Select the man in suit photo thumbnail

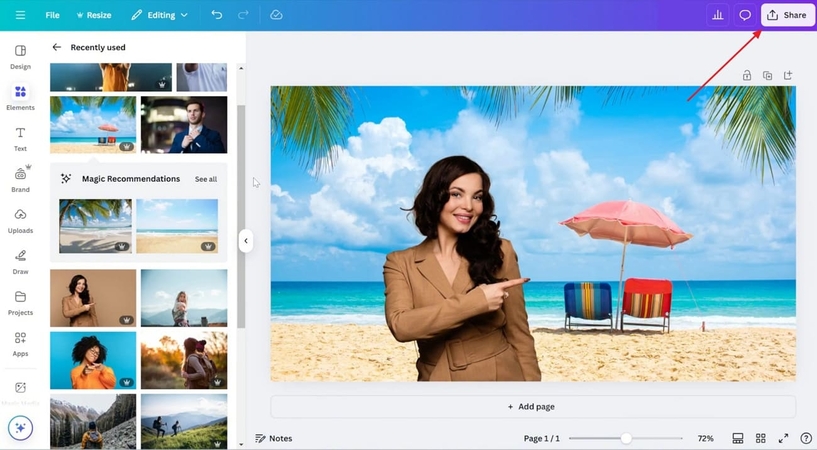184,124
